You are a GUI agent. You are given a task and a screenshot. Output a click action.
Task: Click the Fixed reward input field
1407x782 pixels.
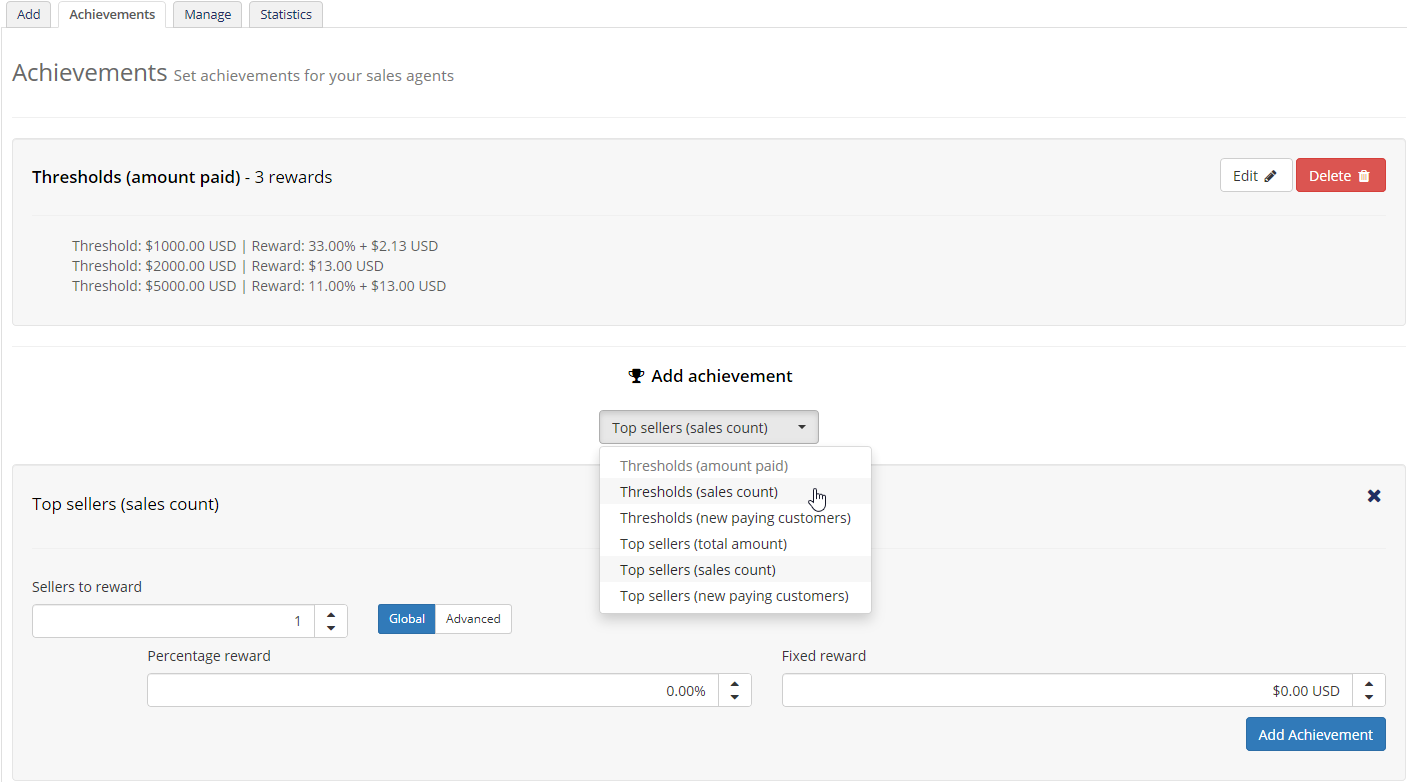click(1067, 690)
